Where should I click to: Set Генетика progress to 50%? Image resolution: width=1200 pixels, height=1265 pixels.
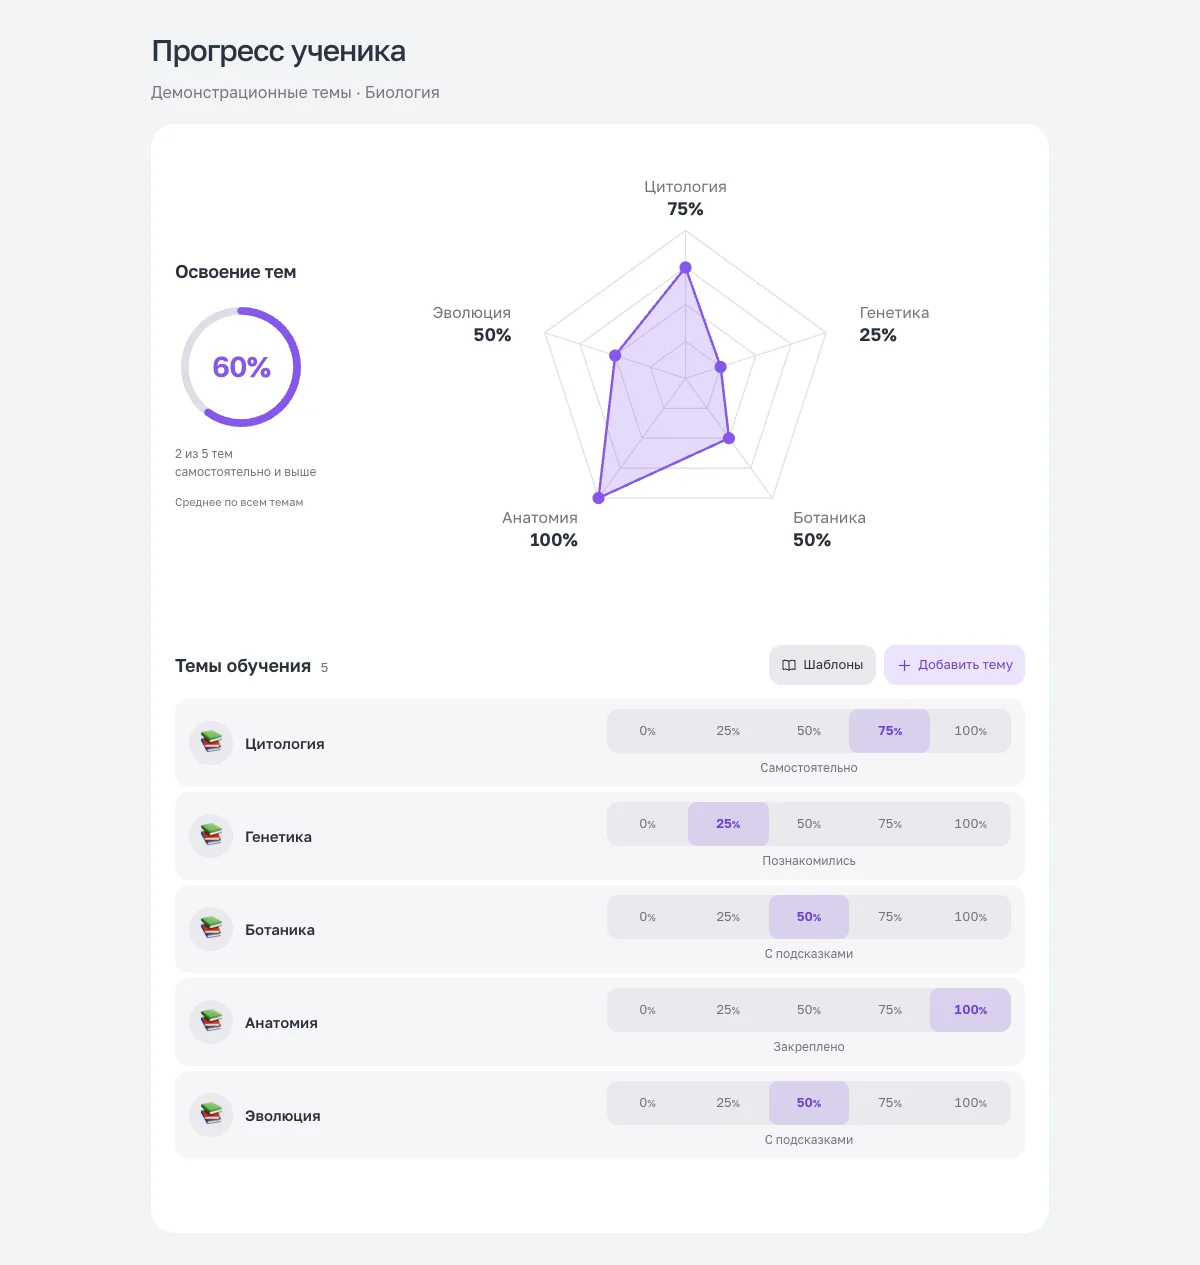(809, 824)
